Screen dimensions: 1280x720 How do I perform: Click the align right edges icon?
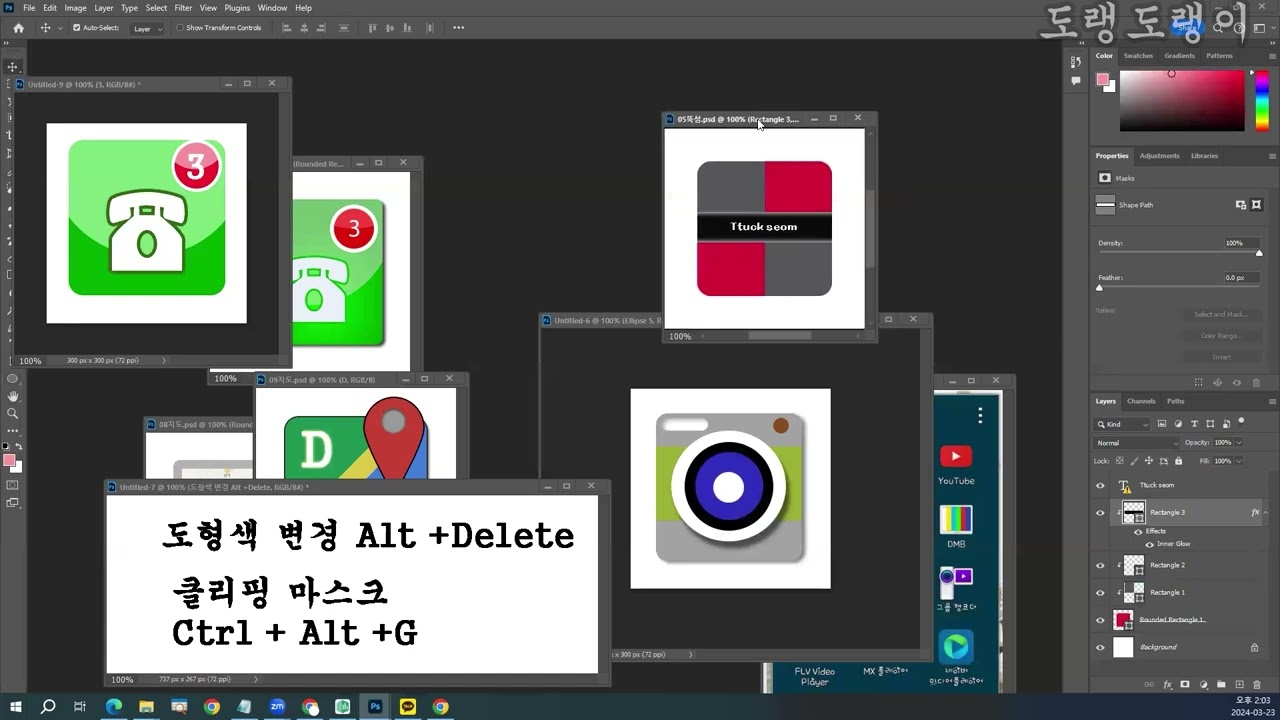323,28
